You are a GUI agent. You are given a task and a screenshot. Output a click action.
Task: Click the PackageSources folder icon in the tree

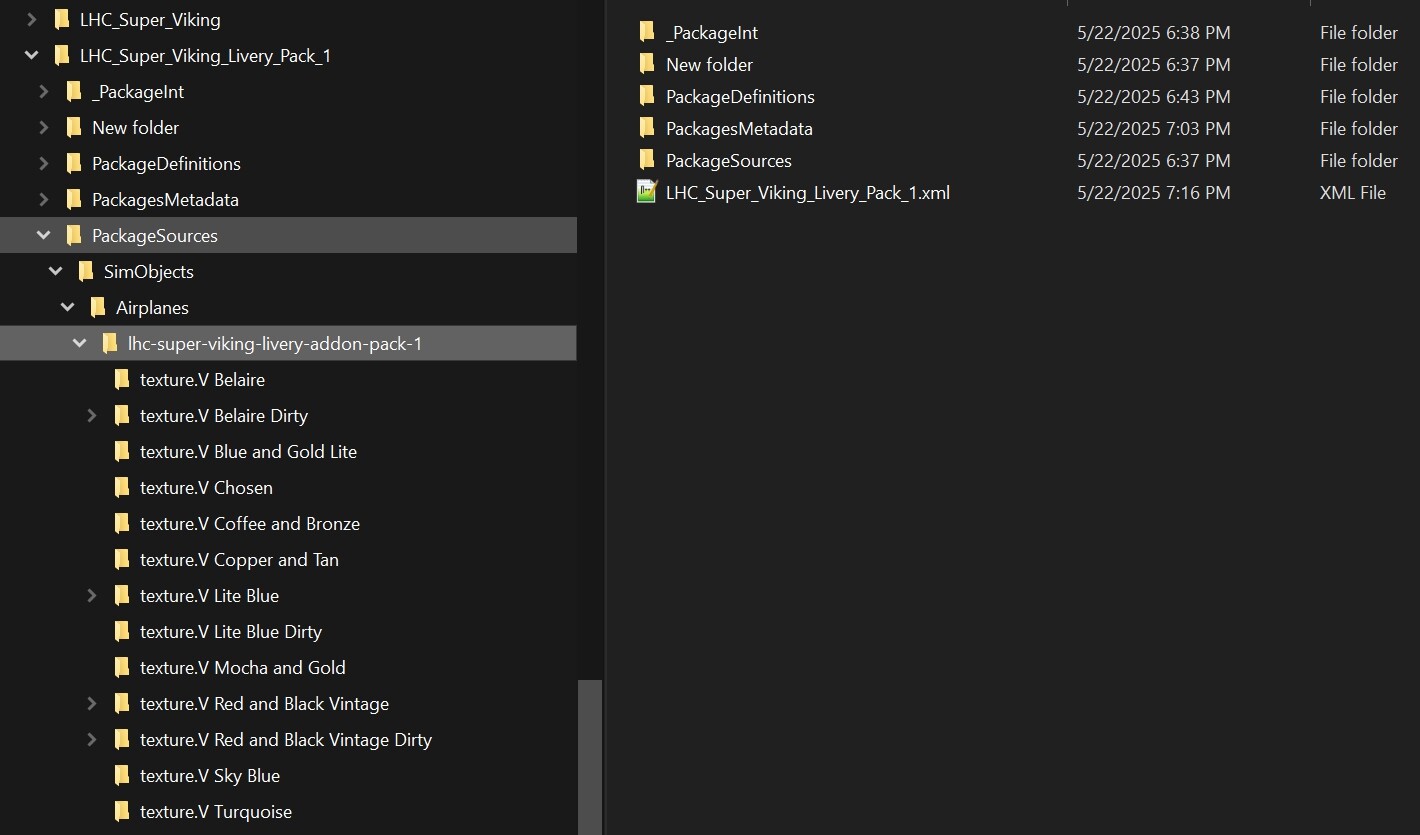point(74,235)
